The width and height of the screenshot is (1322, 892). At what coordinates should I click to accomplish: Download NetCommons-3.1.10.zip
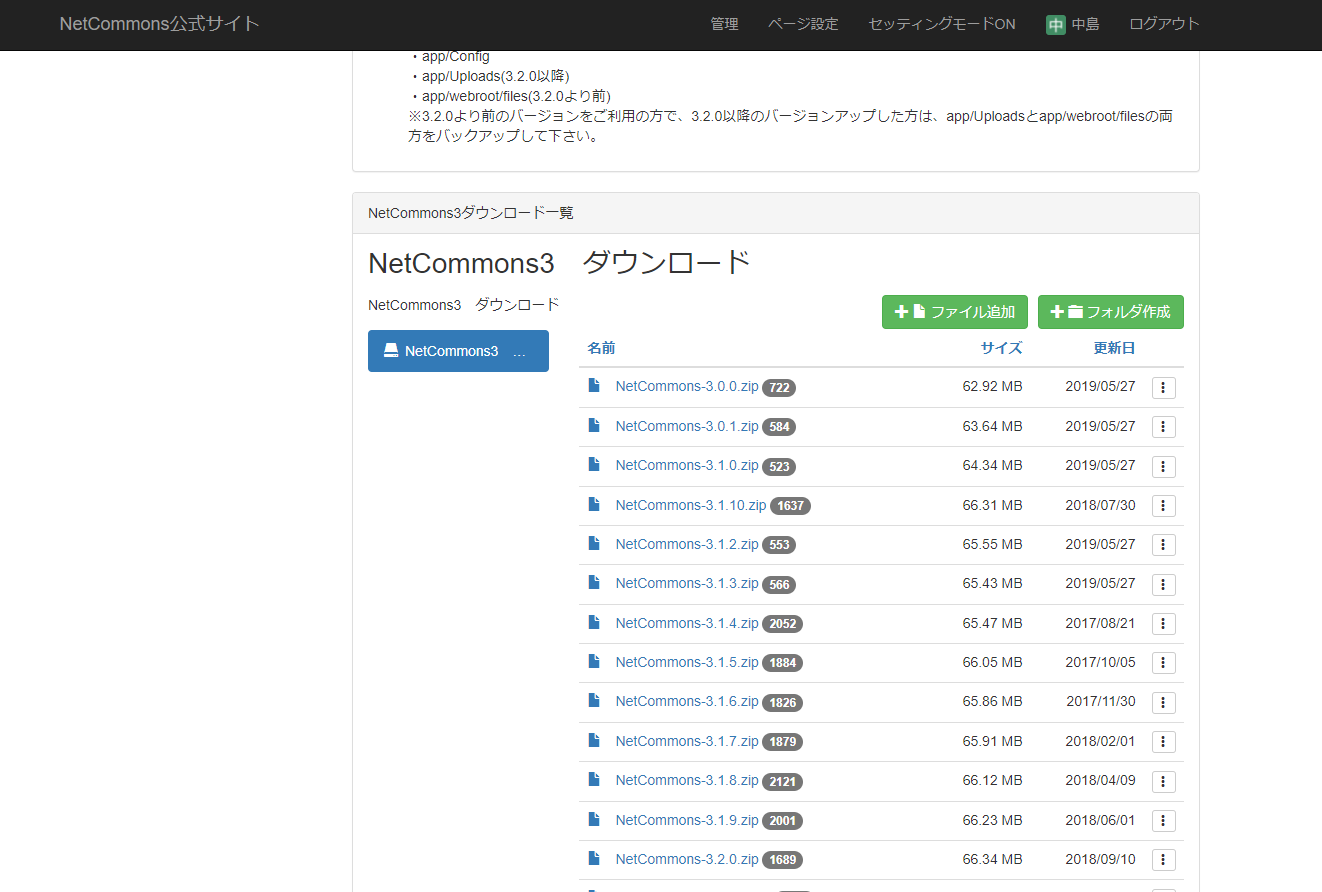tap(691, 505)
